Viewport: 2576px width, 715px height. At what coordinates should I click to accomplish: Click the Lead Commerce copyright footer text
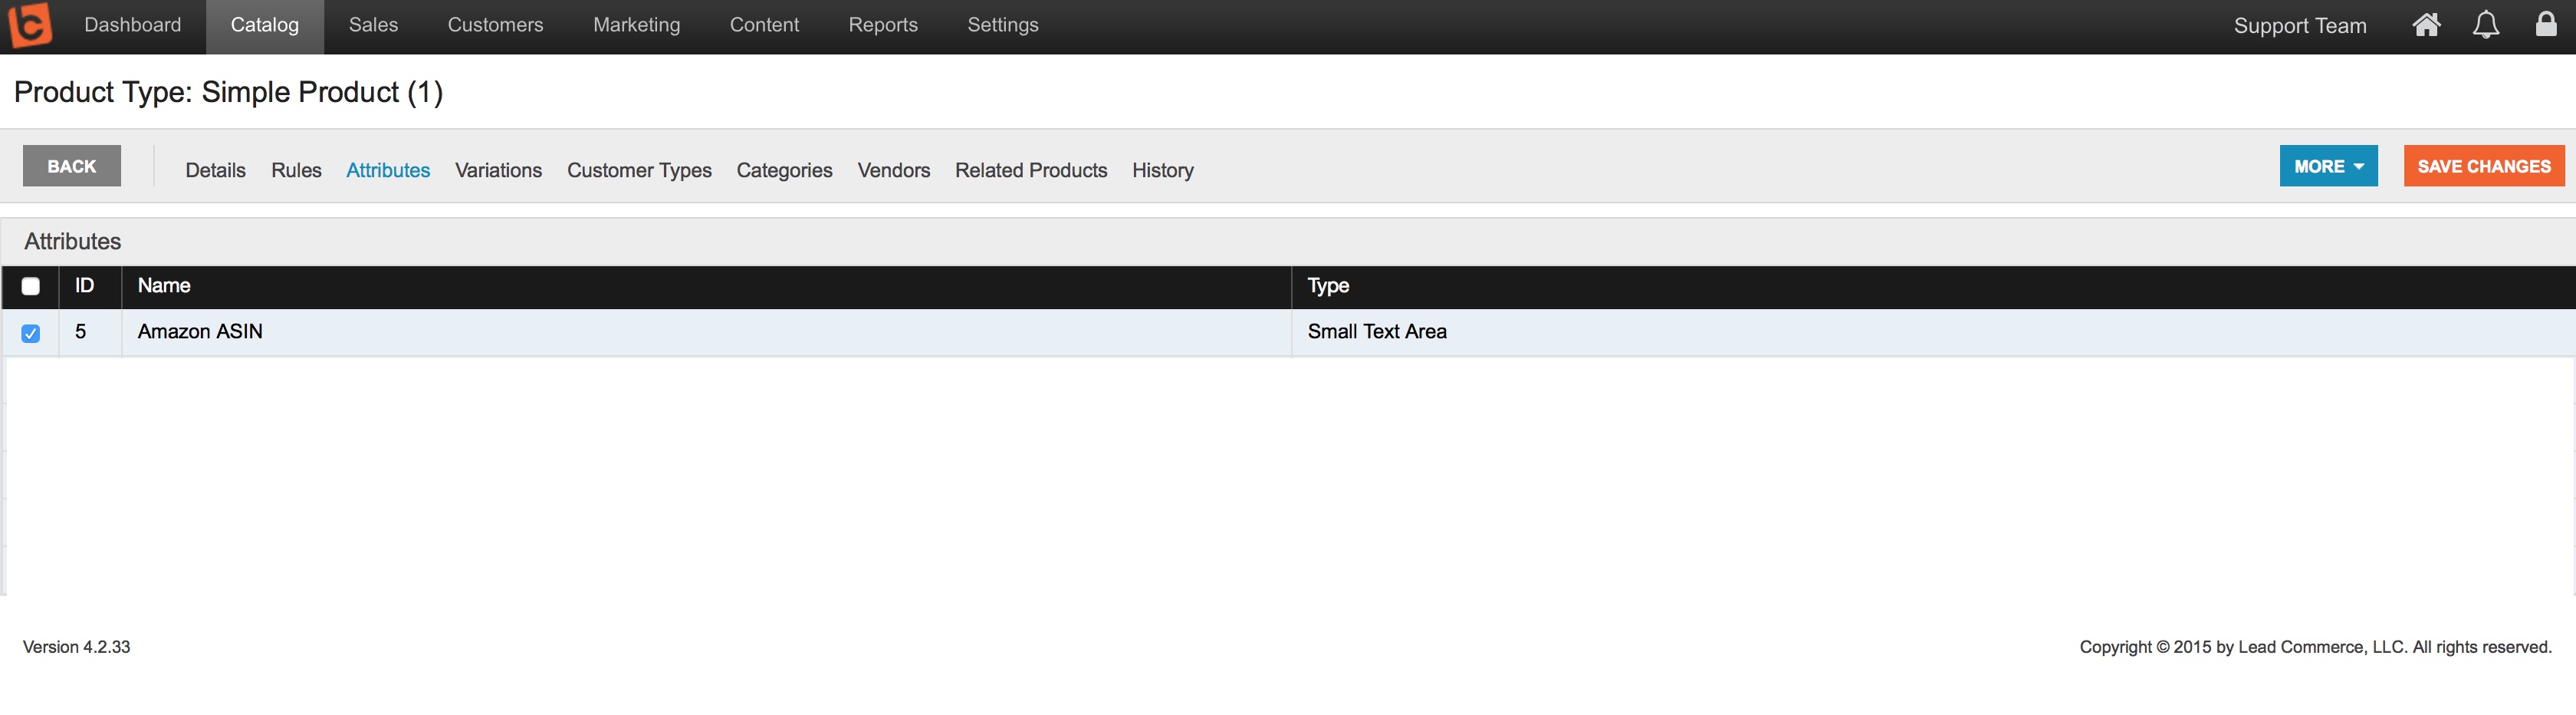(2315, 647)
